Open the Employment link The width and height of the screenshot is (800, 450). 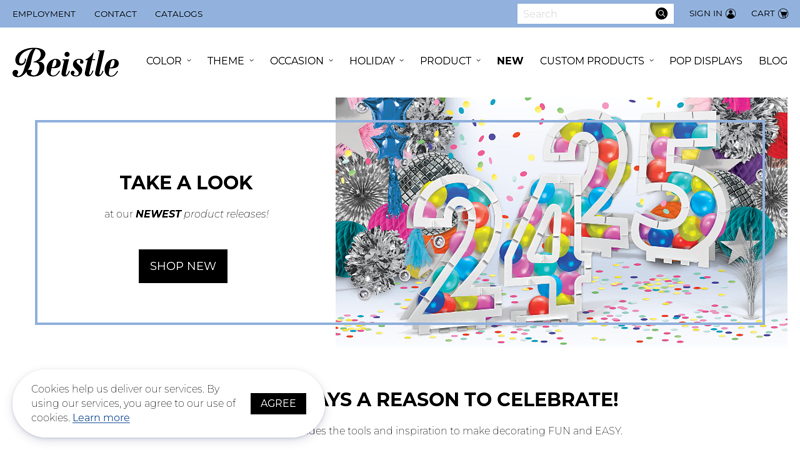44,14
